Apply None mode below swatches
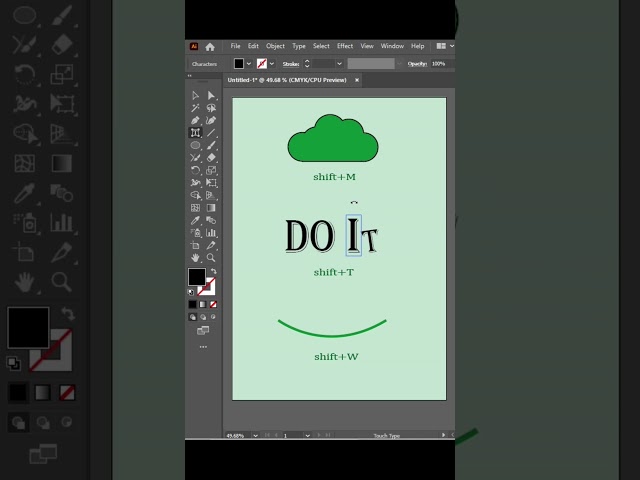The width and height of the screenshot is (640, 480). click(x=213, y=304)
